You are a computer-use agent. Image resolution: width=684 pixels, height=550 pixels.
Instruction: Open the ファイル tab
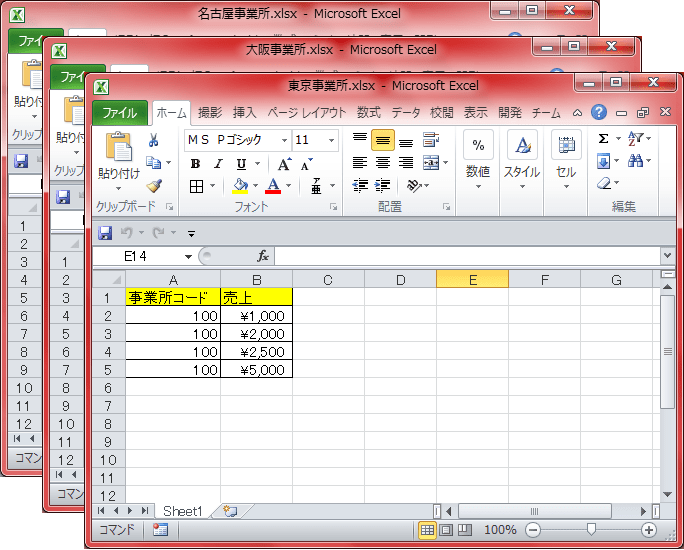pyautogui.click(x=119, y=113)
